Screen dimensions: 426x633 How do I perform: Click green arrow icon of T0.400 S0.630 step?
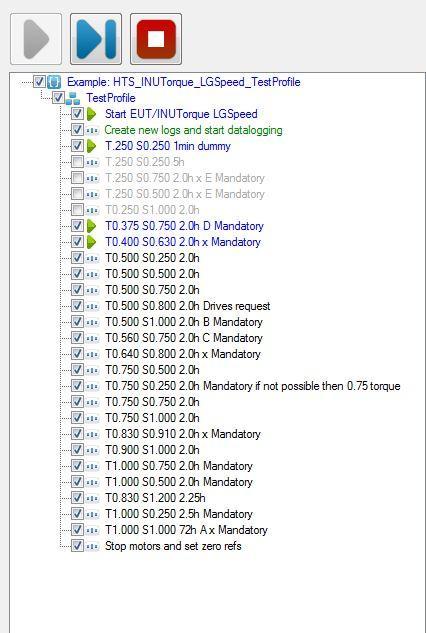point(92,242)
